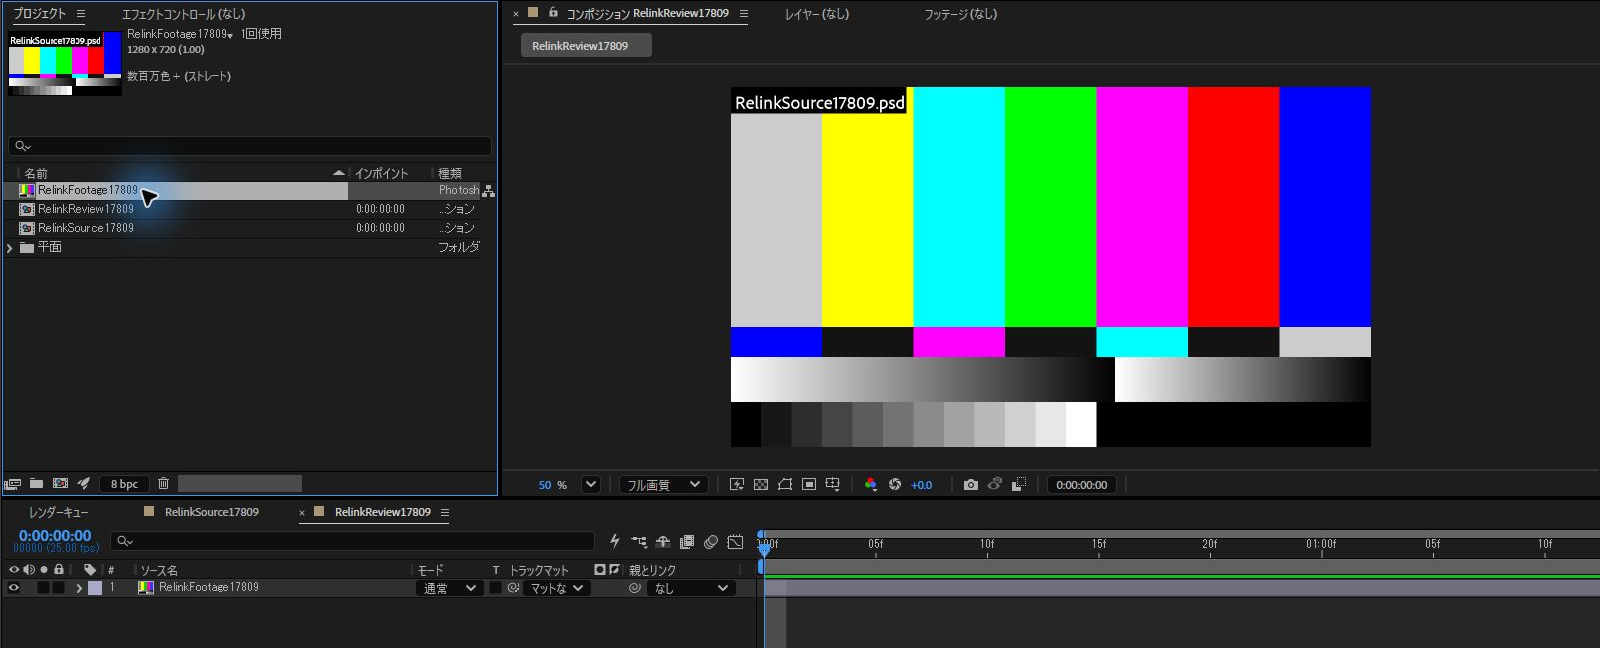Click the 0:00:00:00 preview time button

[x=1082, y=485]
